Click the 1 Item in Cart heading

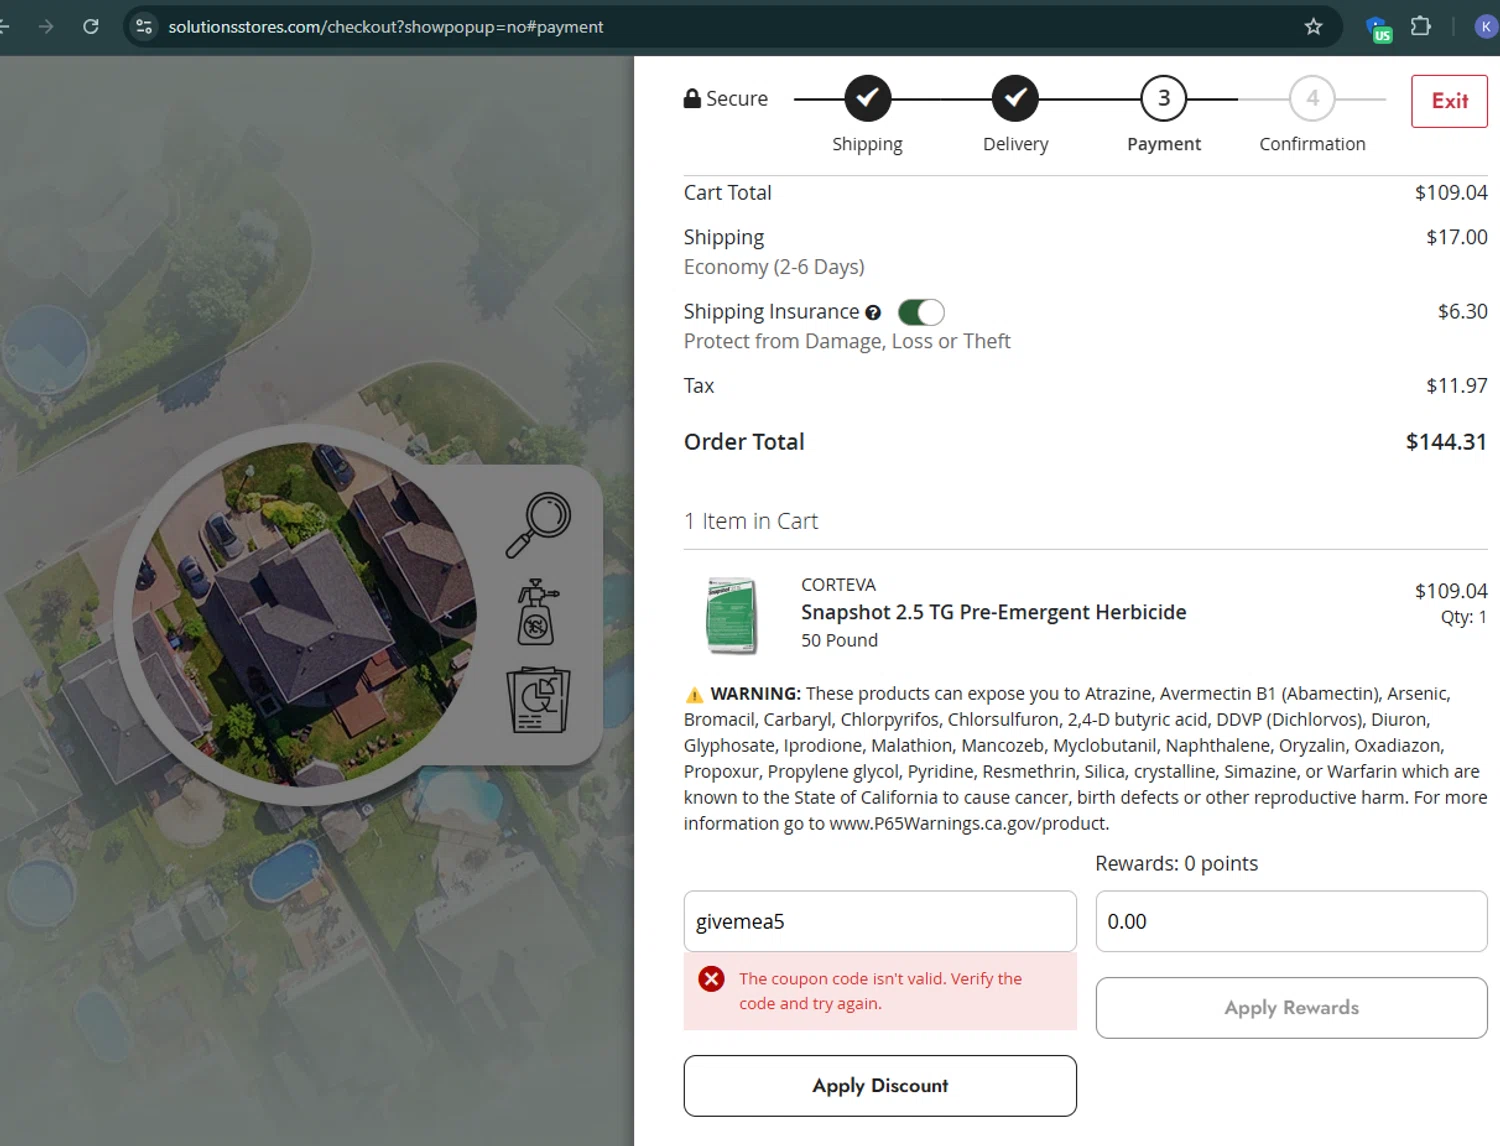coord(751,521)
